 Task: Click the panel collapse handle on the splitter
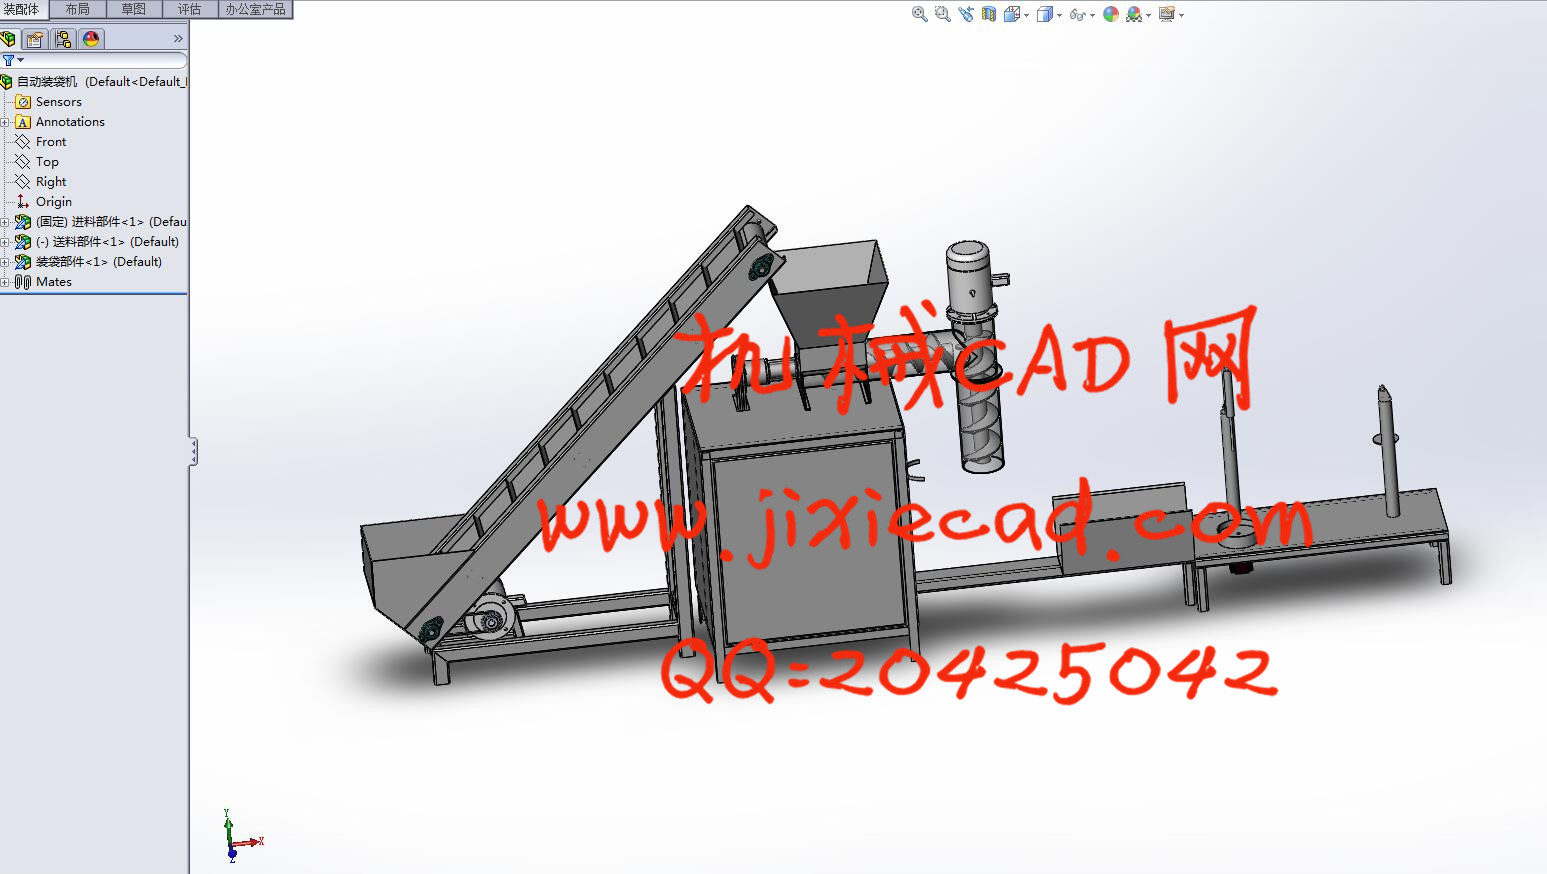click(193, 452)
